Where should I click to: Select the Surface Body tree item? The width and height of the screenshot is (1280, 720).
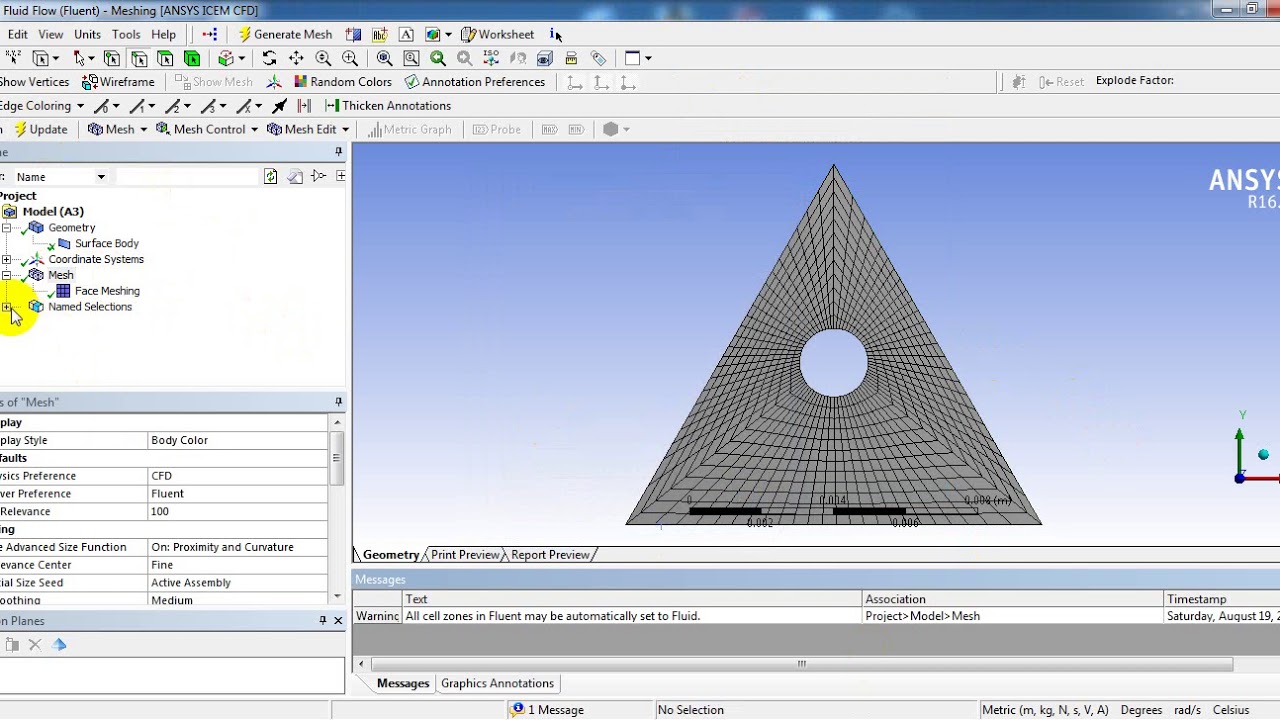click(106, 243)
